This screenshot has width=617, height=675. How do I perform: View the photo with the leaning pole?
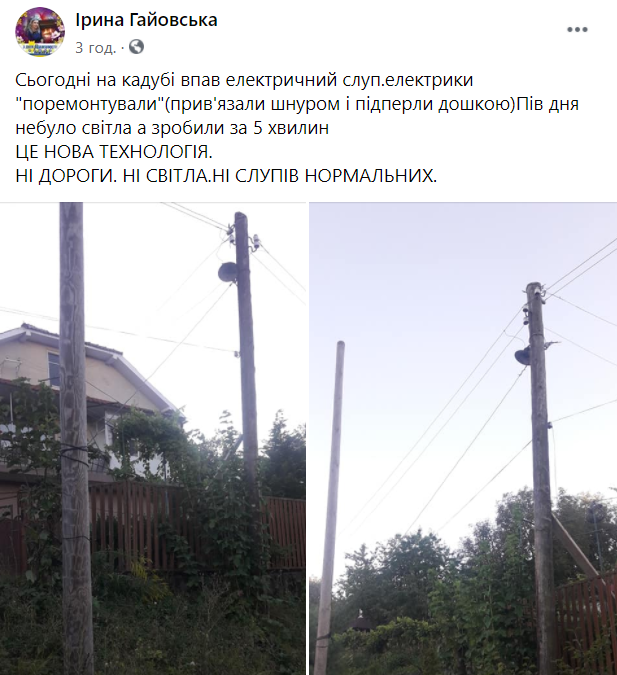[x=463, y=438]
